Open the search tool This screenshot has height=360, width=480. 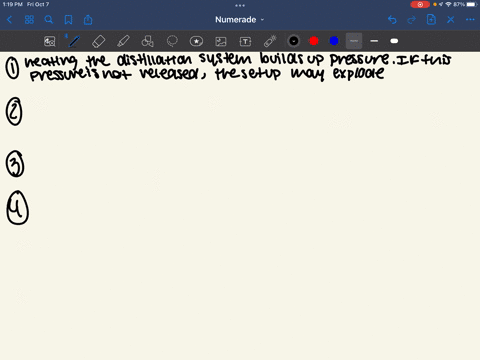[49, 20]
